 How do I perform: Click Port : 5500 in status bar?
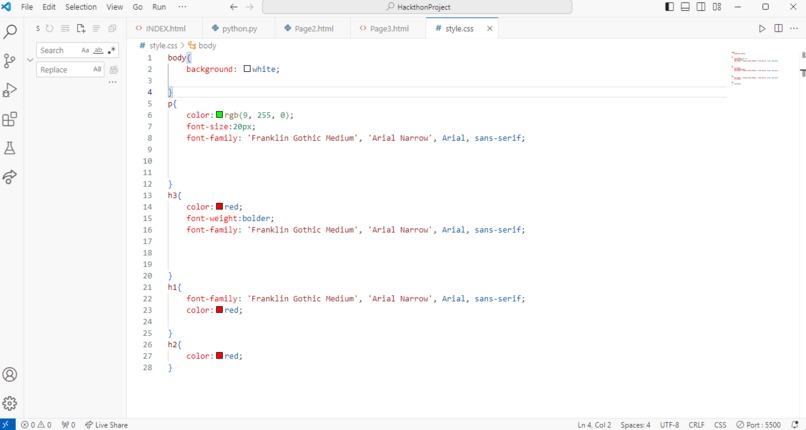tap(758, 425)
